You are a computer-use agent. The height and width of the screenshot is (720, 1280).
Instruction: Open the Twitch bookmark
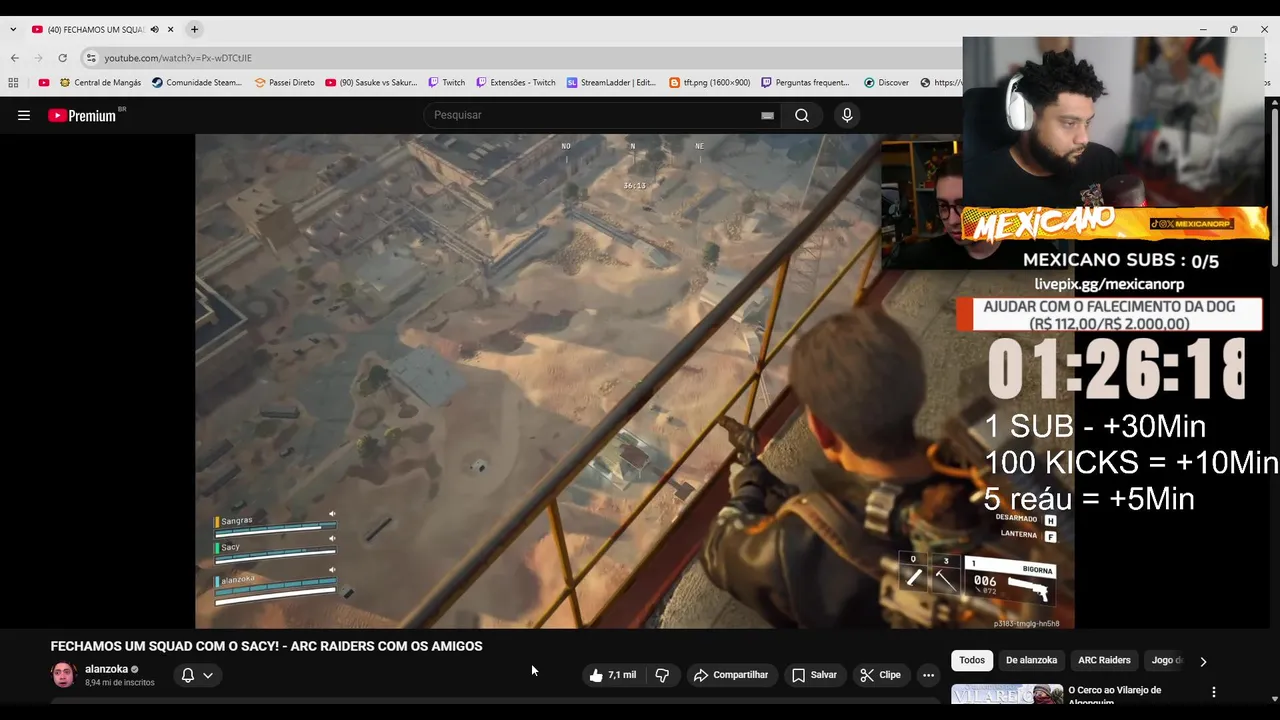[447, 83]
